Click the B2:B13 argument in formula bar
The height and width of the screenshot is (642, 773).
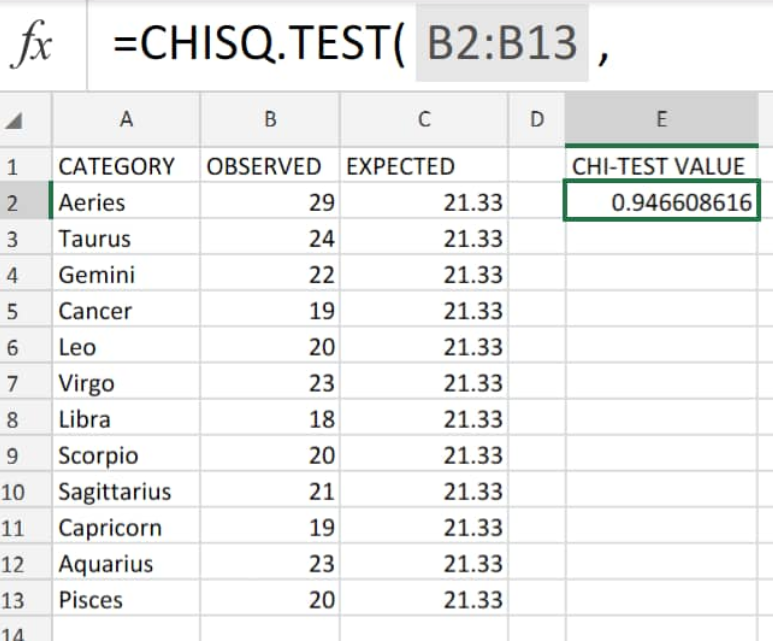pos(502,43)
